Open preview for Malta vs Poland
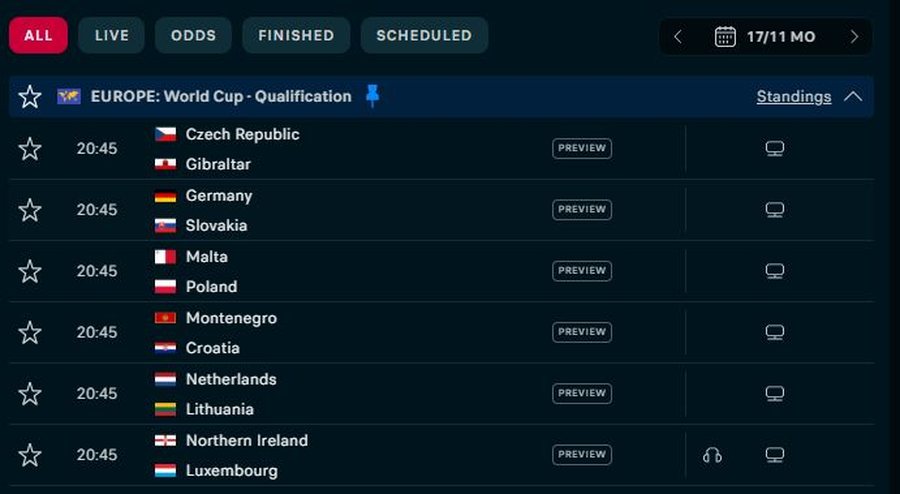The width and height of the screenshot is (900, 494). 581,271
